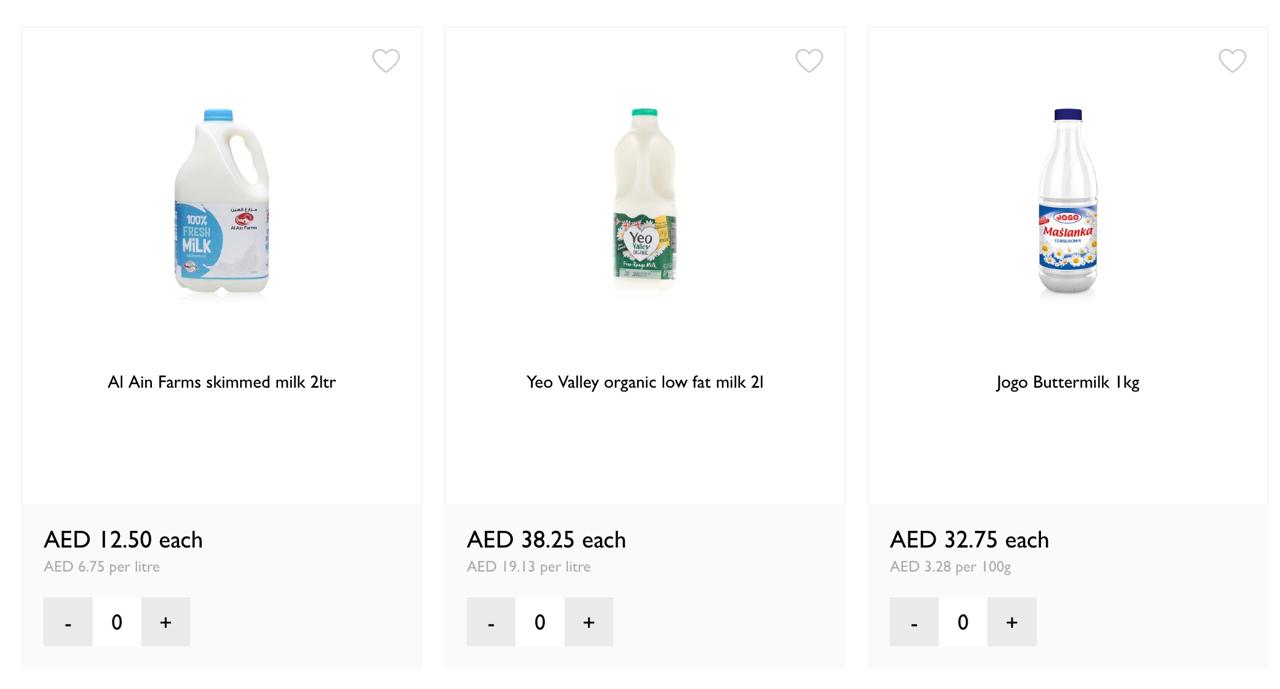The image size is (1280, 689).
Task: Favorite Yeo Valley organic milk heart
Action: [809, 61]
